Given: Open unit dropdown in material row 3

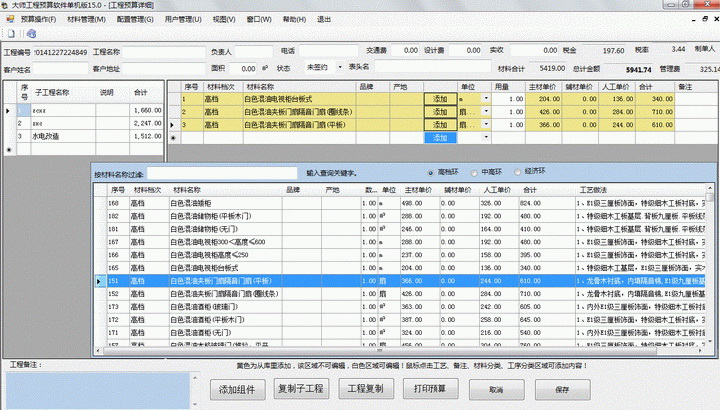Looking at the screenshot, I should [486, 124].
